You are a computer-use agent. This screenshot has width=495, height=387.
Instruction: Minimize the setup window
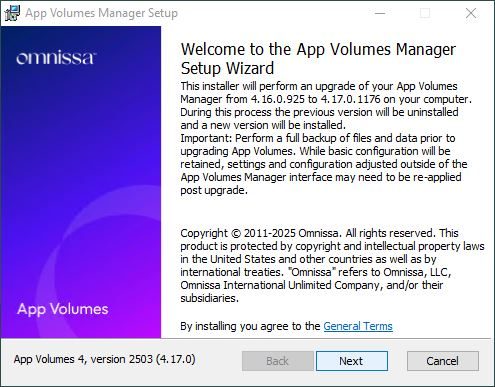[x=380, y=13]
